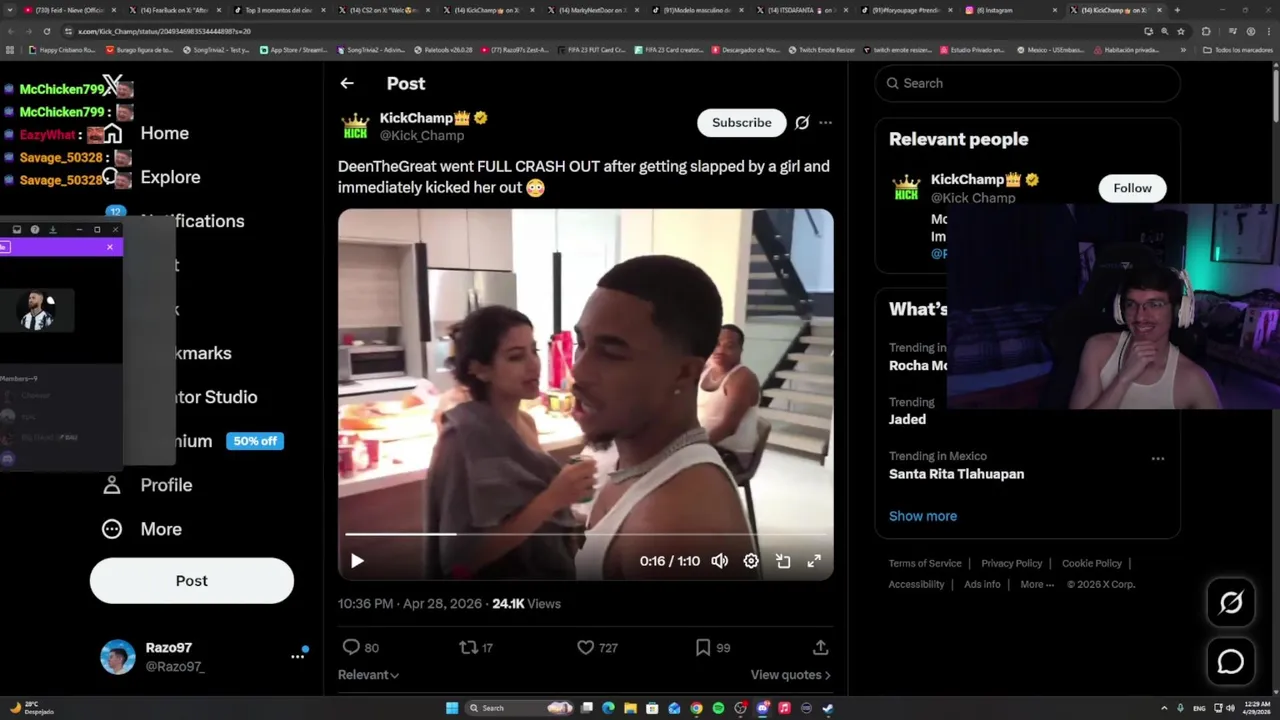The image size is (1280, 720).
Task: Click the @Kick_Champ handle on post
Action: click(x=422, y=136)
